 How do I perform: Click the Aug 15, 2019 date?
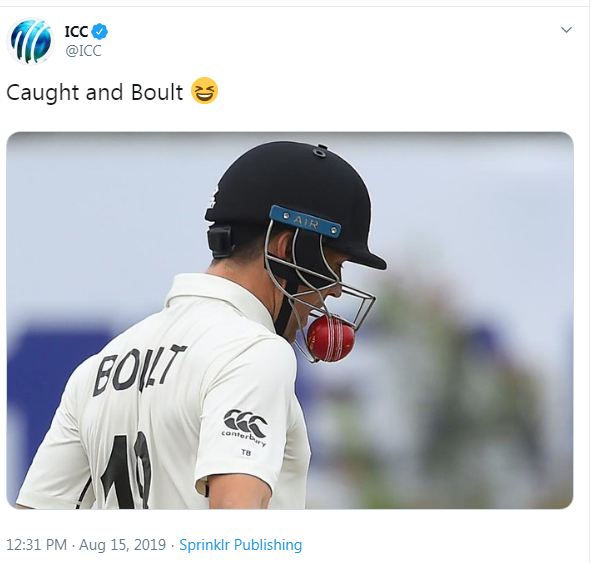pyautogui.click(x=123, y=545)
